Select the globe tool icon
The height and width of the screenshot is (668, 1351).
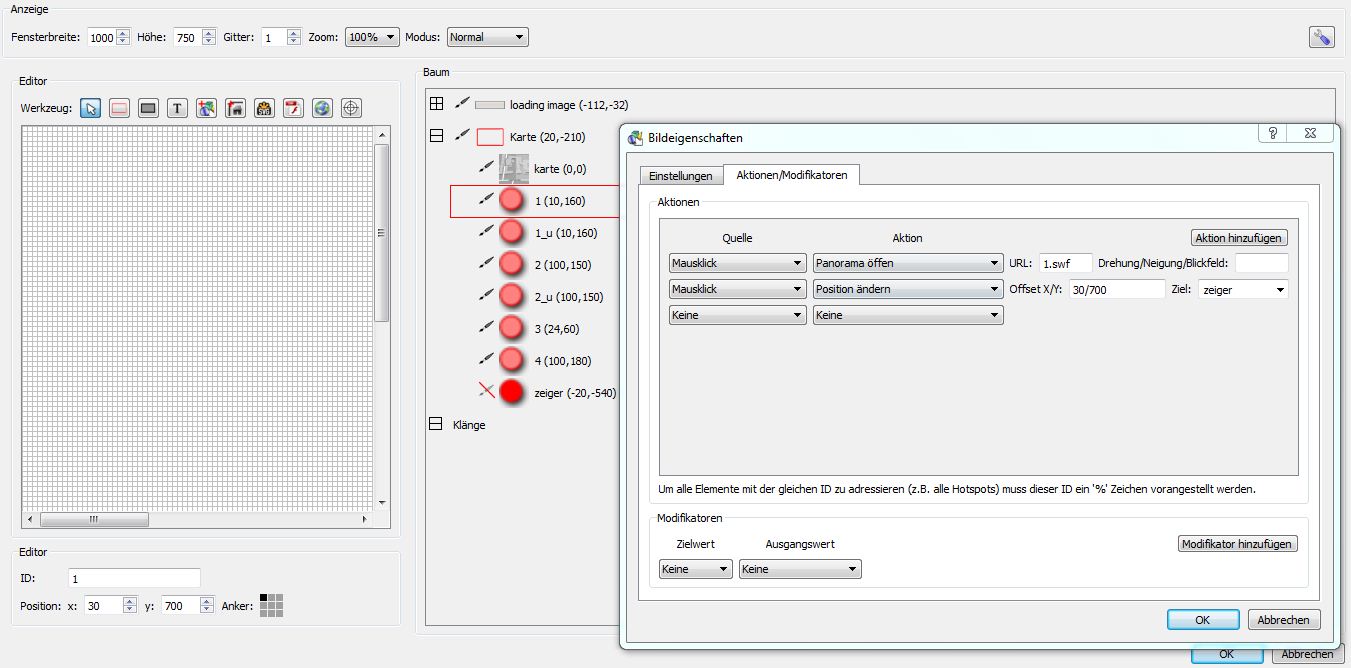[322, 108]
